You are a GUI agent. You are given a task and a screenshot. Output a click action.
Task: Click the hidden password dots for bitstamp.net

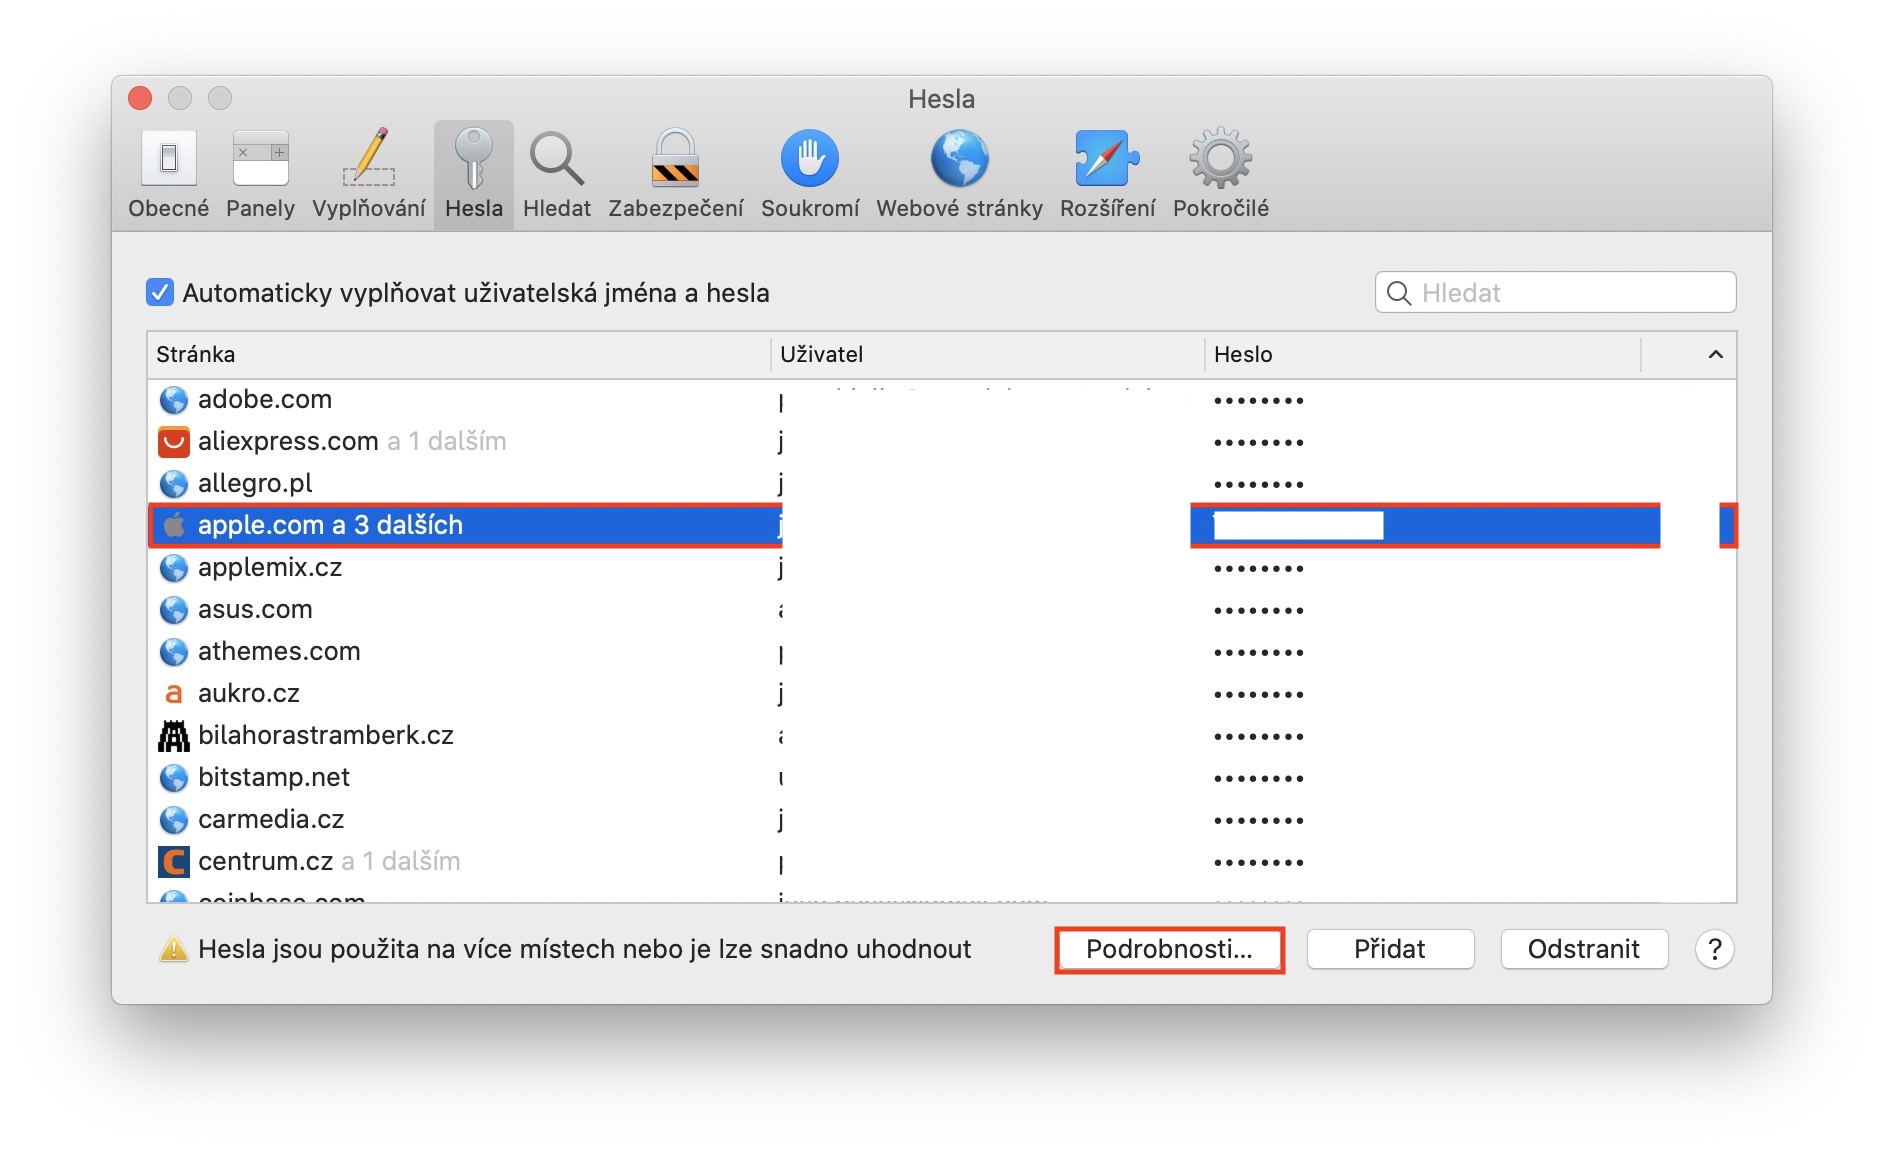tap(1259, 779)
